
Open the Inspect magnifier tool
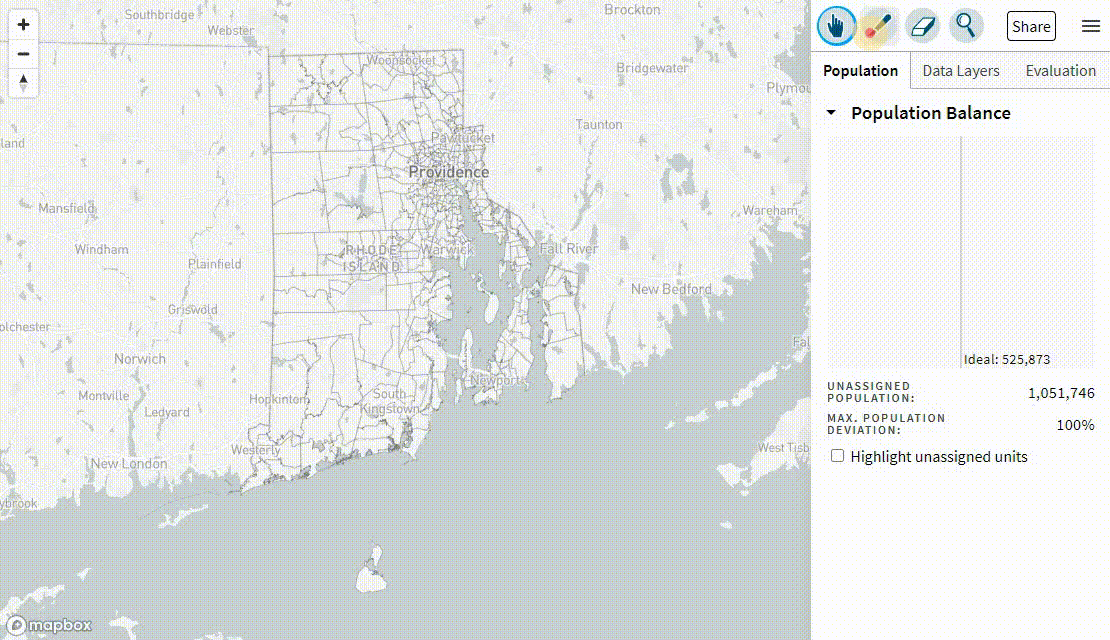click(965, 26)
